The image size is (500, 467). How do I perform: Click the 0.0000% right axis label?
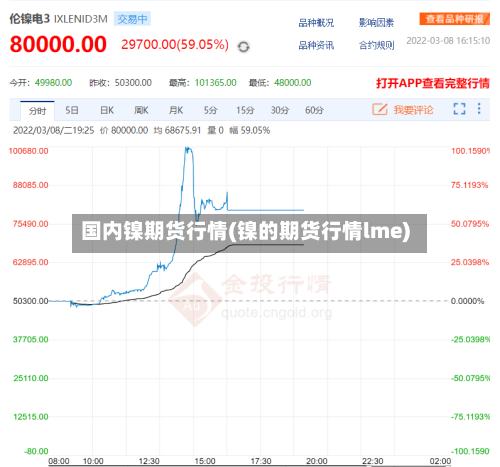click(467, 301)
